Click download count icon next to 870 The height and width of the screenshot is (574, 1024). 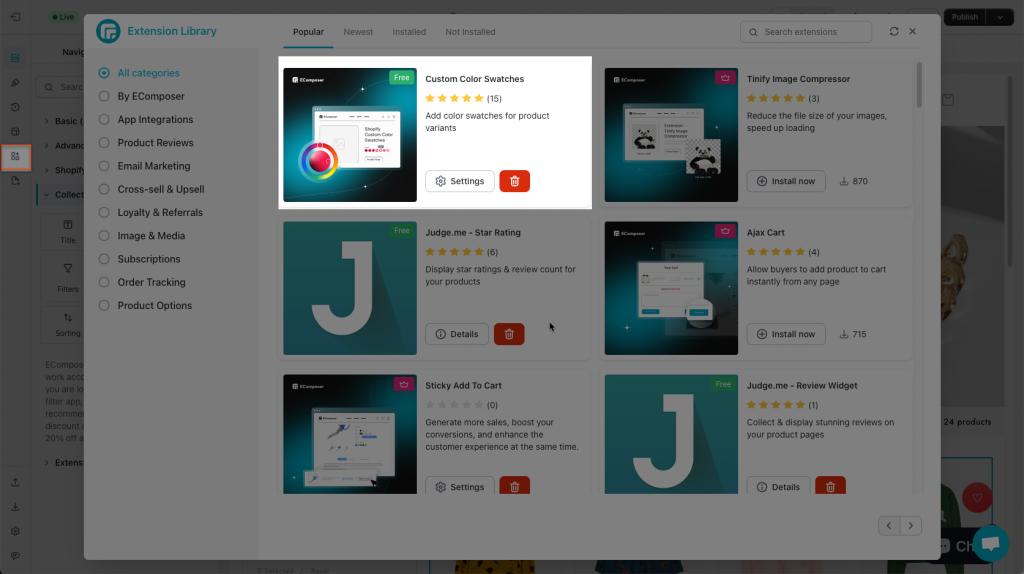[844, 181]
